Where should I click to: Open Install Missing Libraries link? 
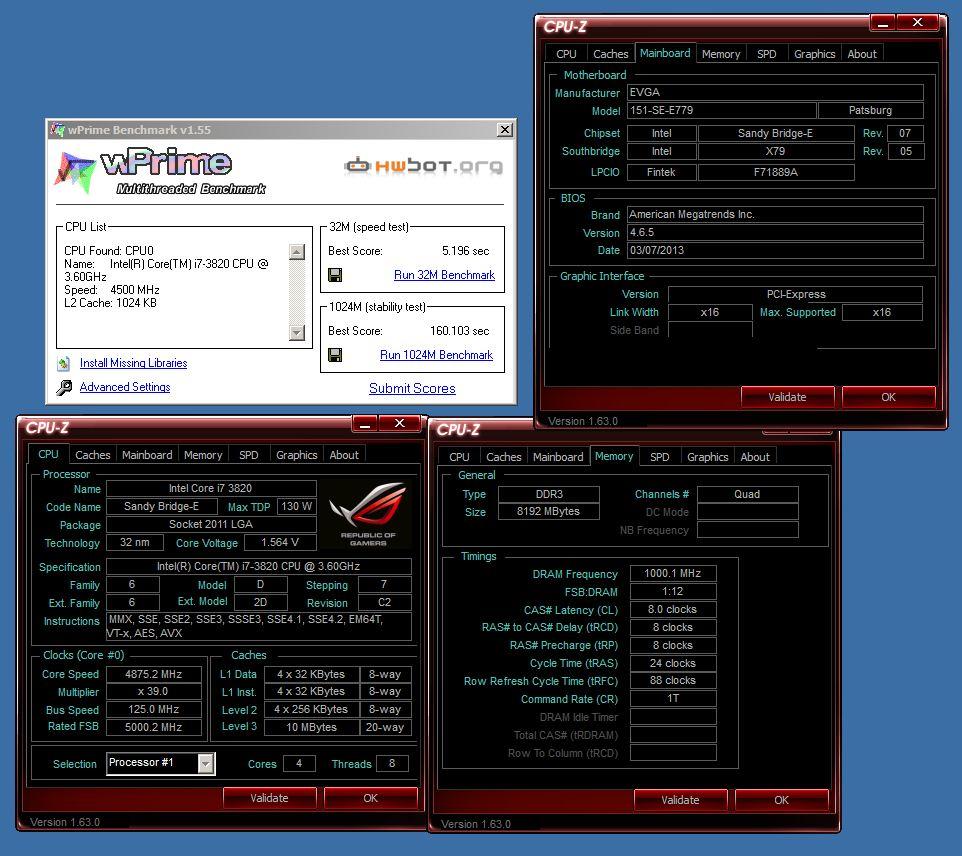[x=133, y=363]
